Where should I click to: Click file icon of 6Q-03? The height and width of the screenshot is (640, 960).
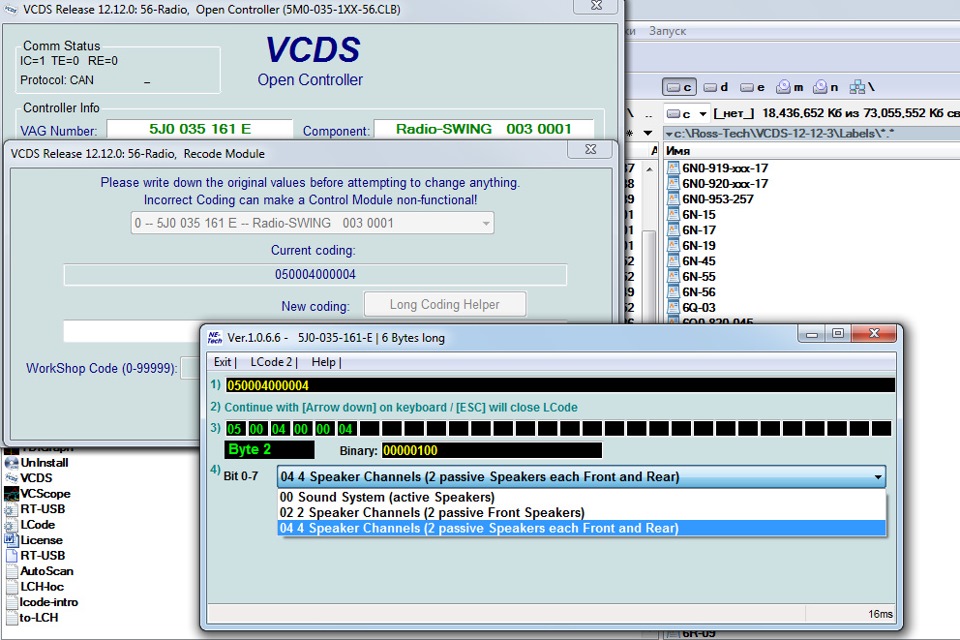[673, 307]
